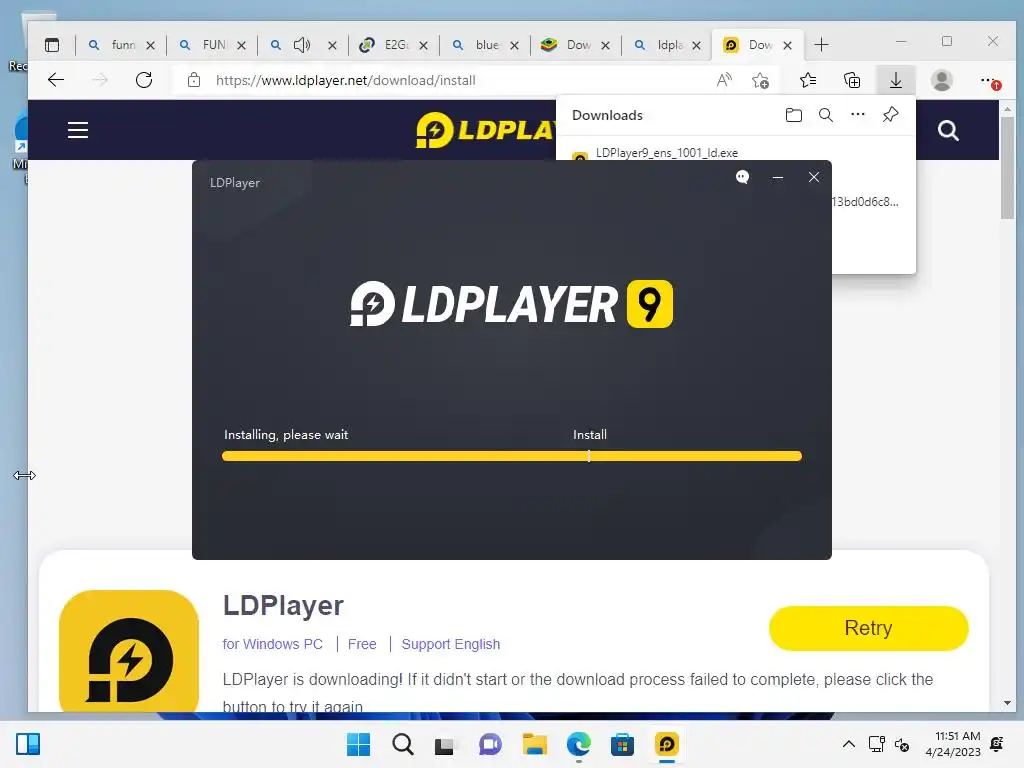Click the LDPlayer website search icon
This screenshot has width=1024, height=768.
tap(948, 131)
